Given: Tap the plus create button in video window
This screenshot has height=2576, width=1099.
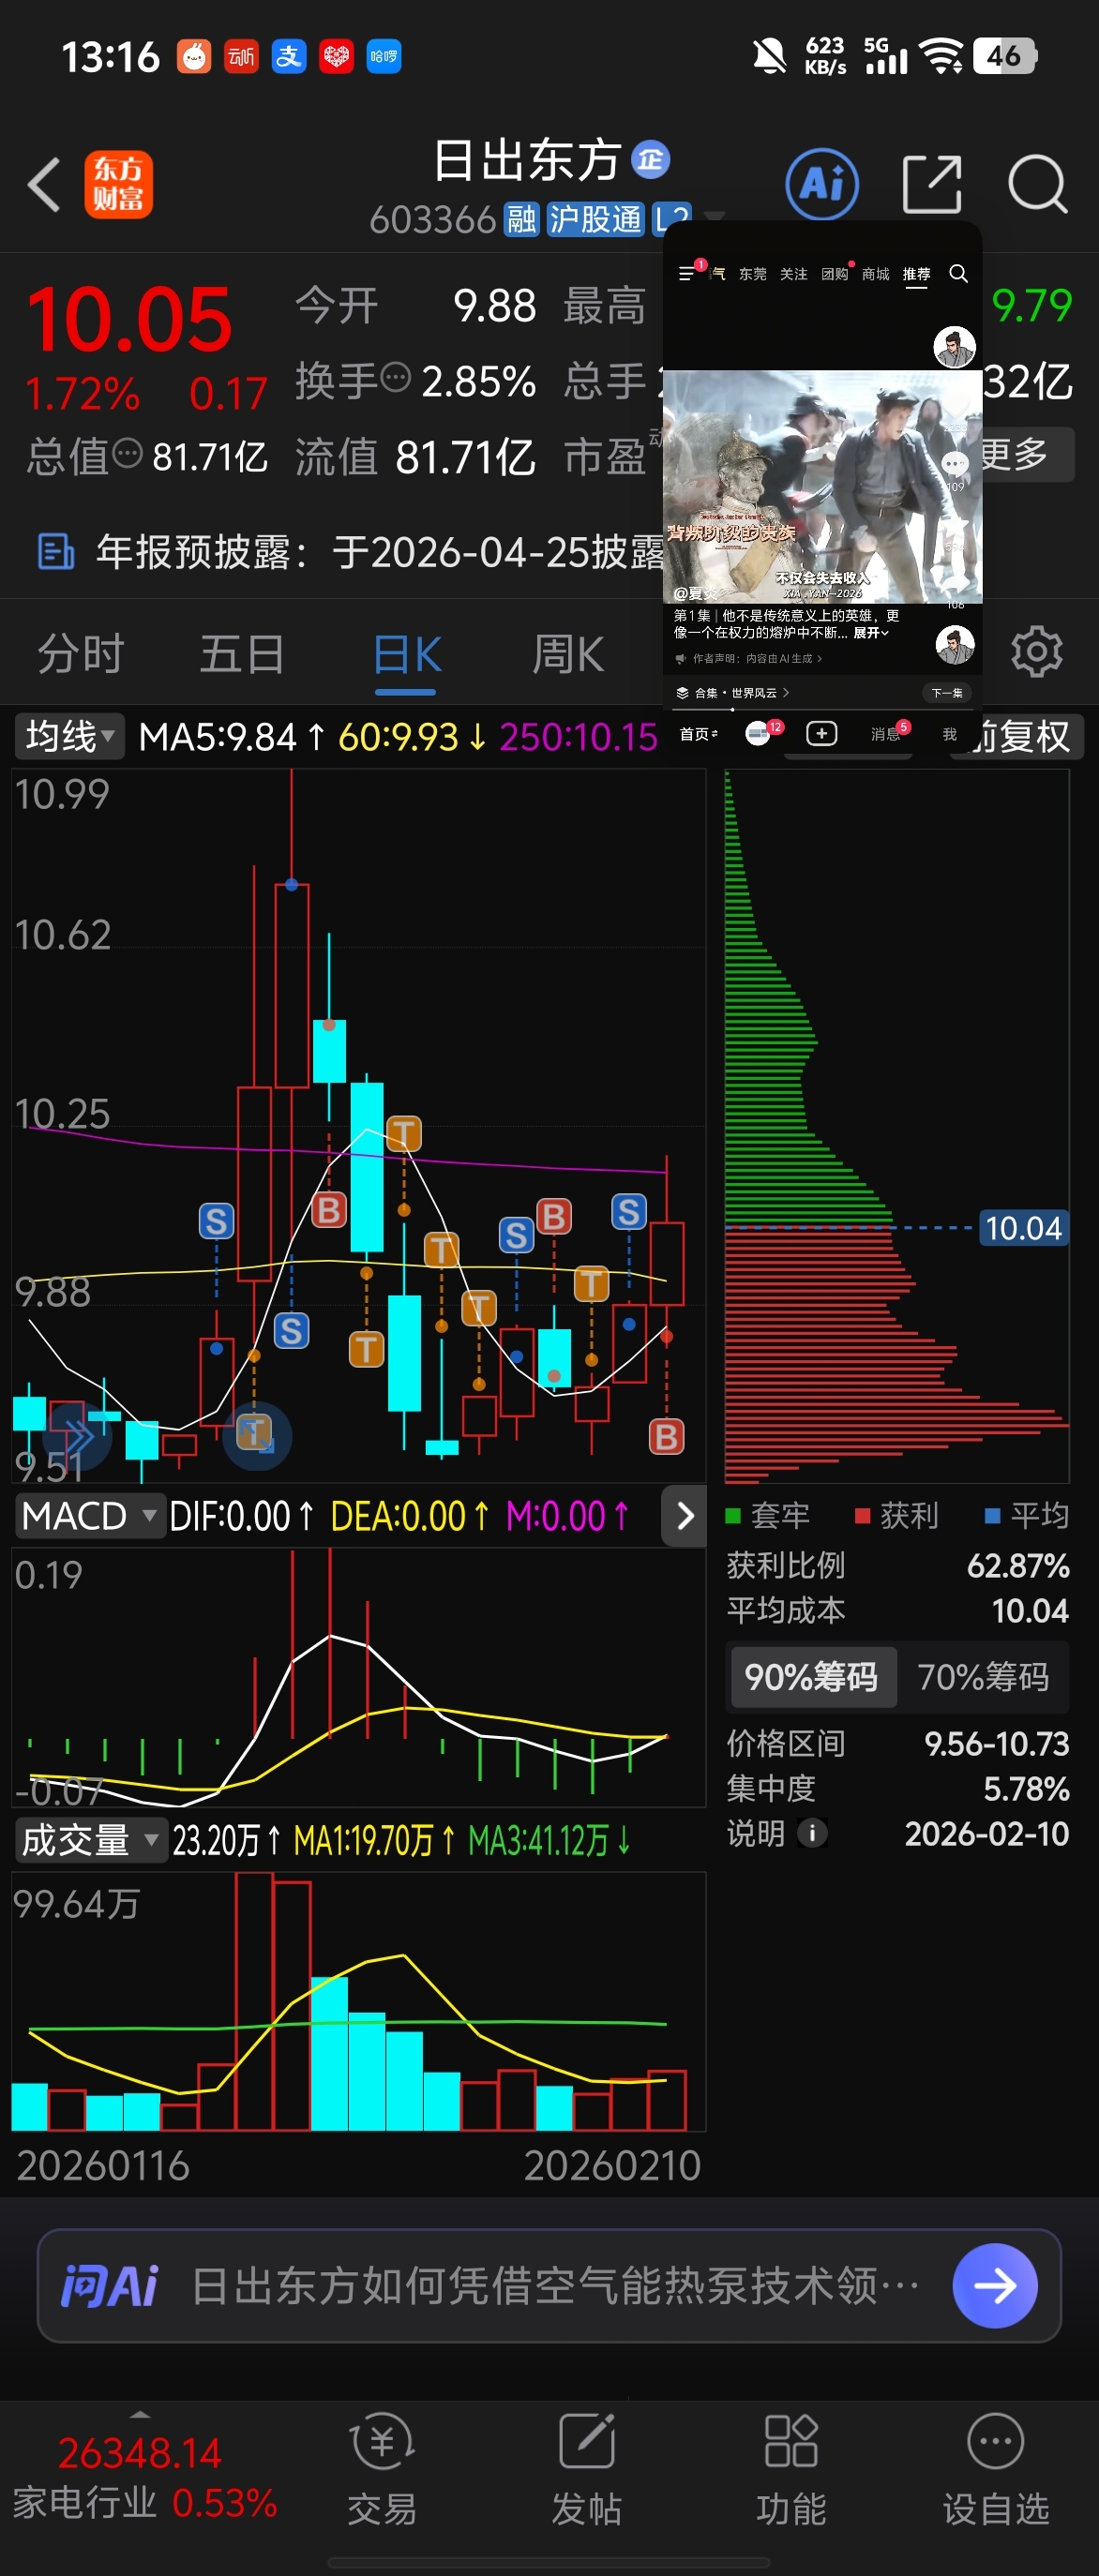Looking at the screenshot, I should coord(822,734).
